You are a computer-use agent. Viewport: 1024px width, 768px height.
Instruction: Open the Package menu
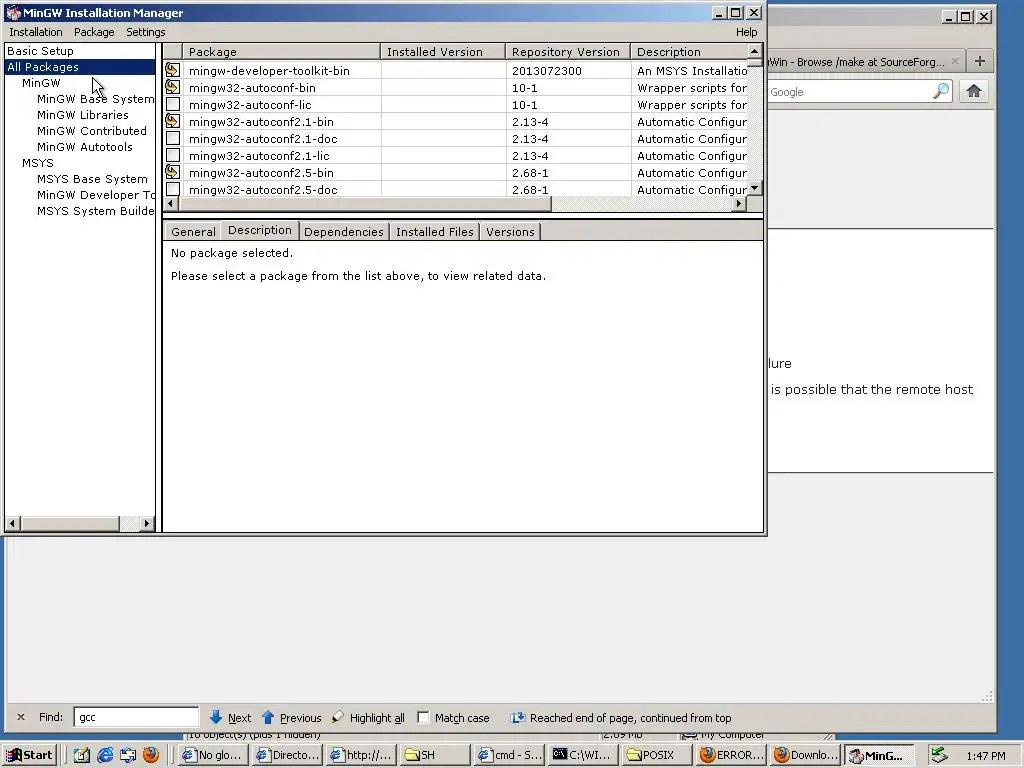(x=94, y=32)
